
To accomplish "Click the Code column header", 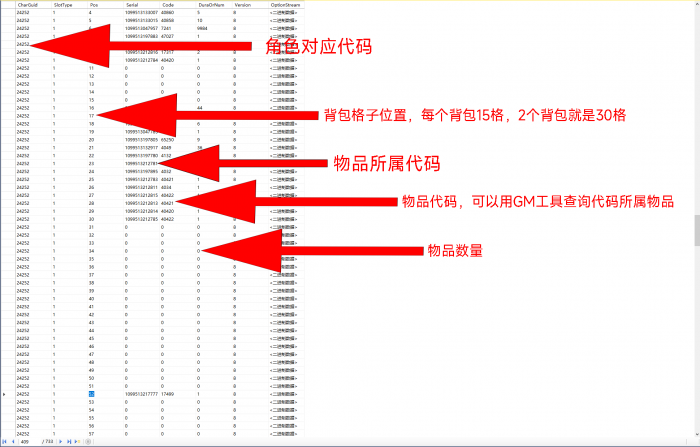I will point(169,4).
